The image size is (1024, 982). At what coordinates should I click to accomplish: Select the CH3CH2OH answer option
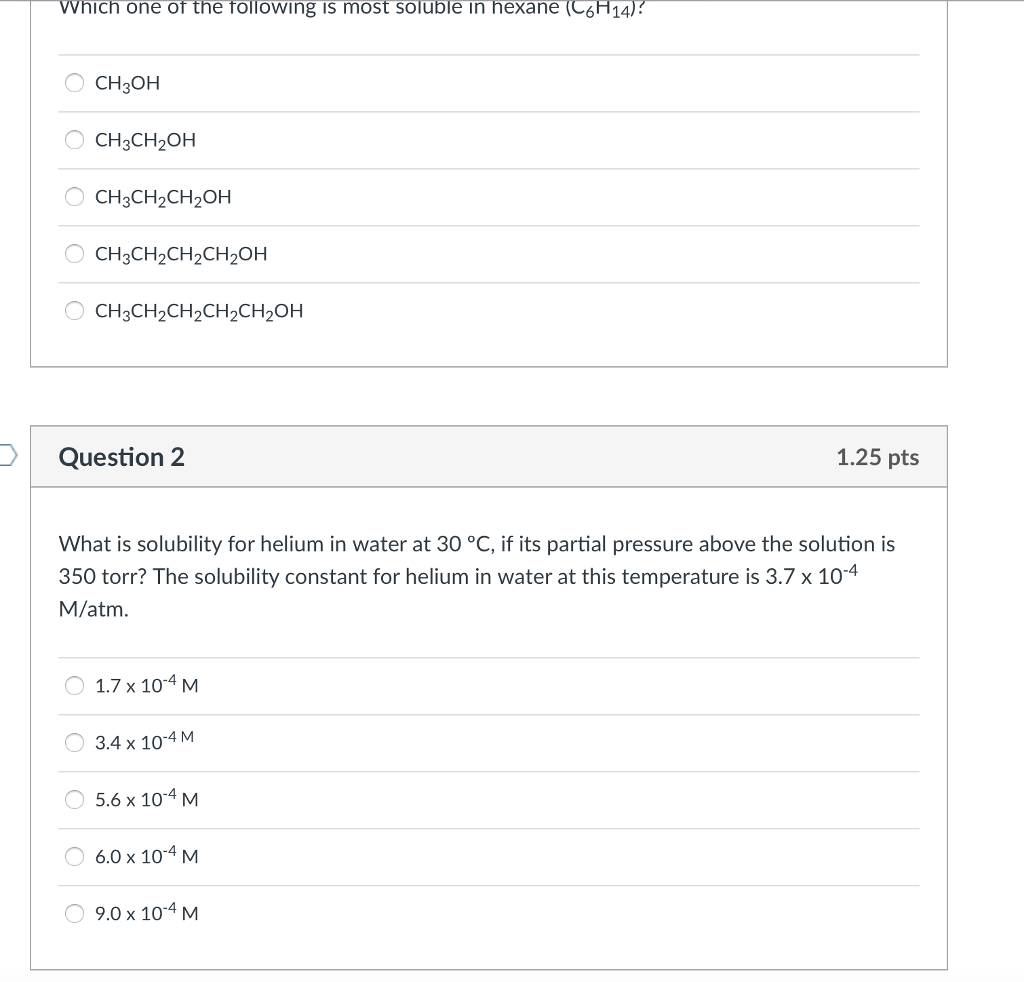(74, 140)
